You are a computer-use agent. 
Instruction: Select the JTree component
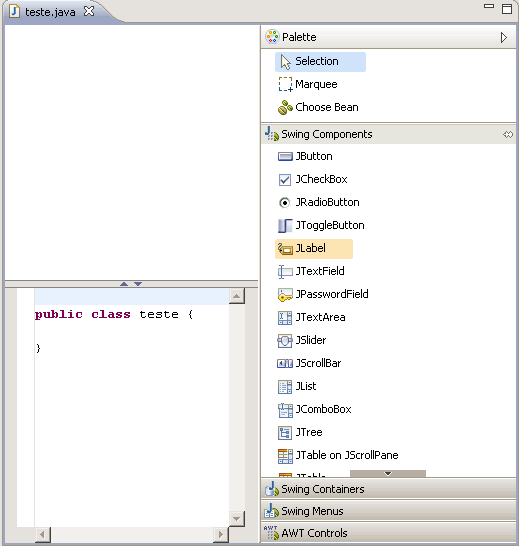coord(300,432)
